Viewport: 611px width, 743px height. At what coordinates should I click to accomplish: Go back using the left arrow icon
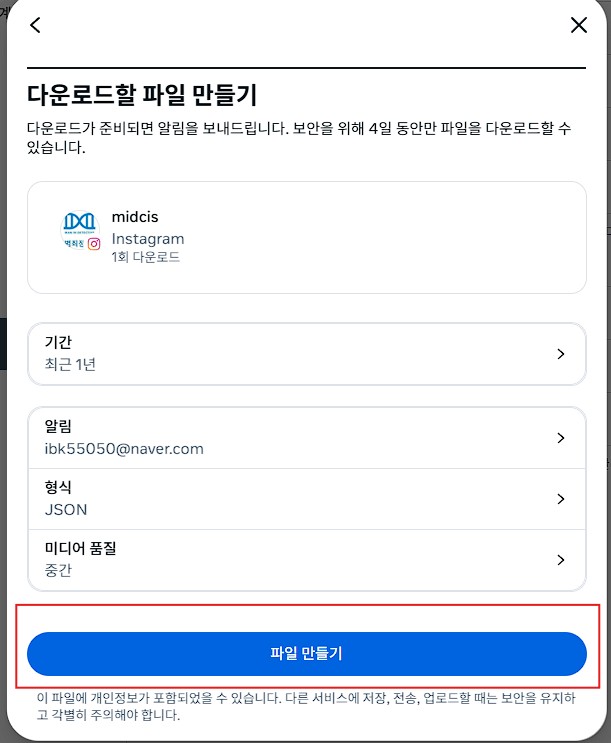click(36, 25)
